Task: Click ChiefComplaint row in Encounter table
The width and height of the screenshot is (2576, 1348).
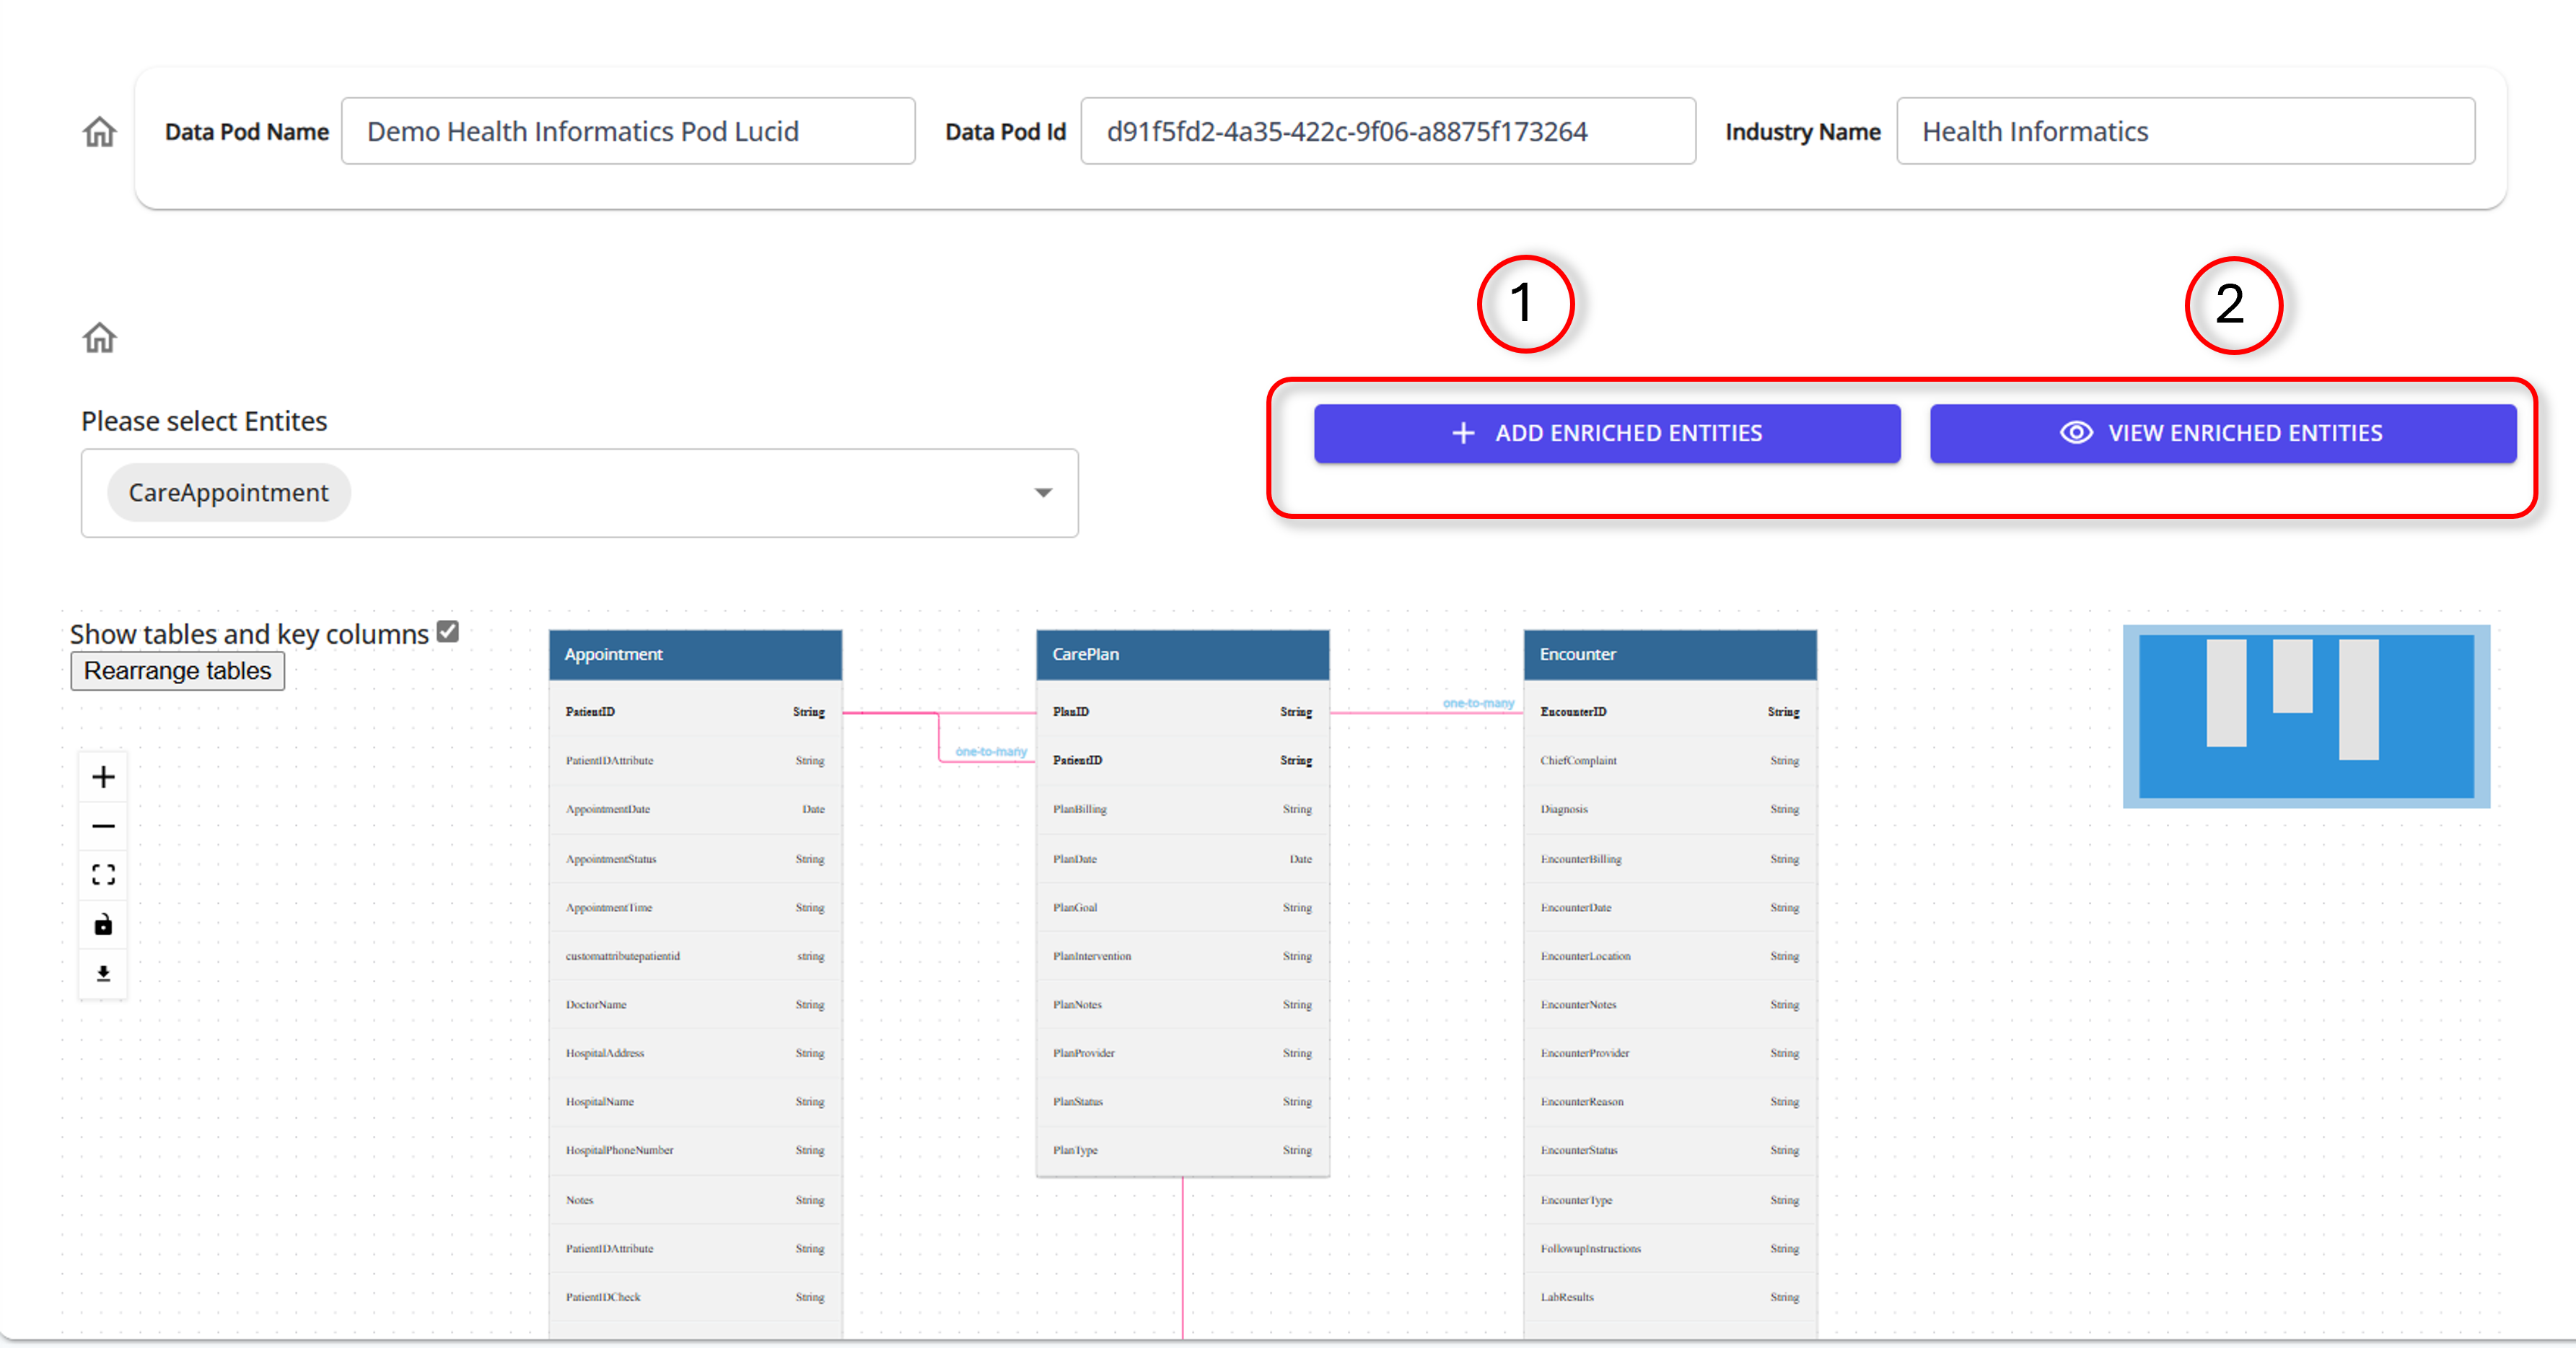Action: (x=1670, y=761)
